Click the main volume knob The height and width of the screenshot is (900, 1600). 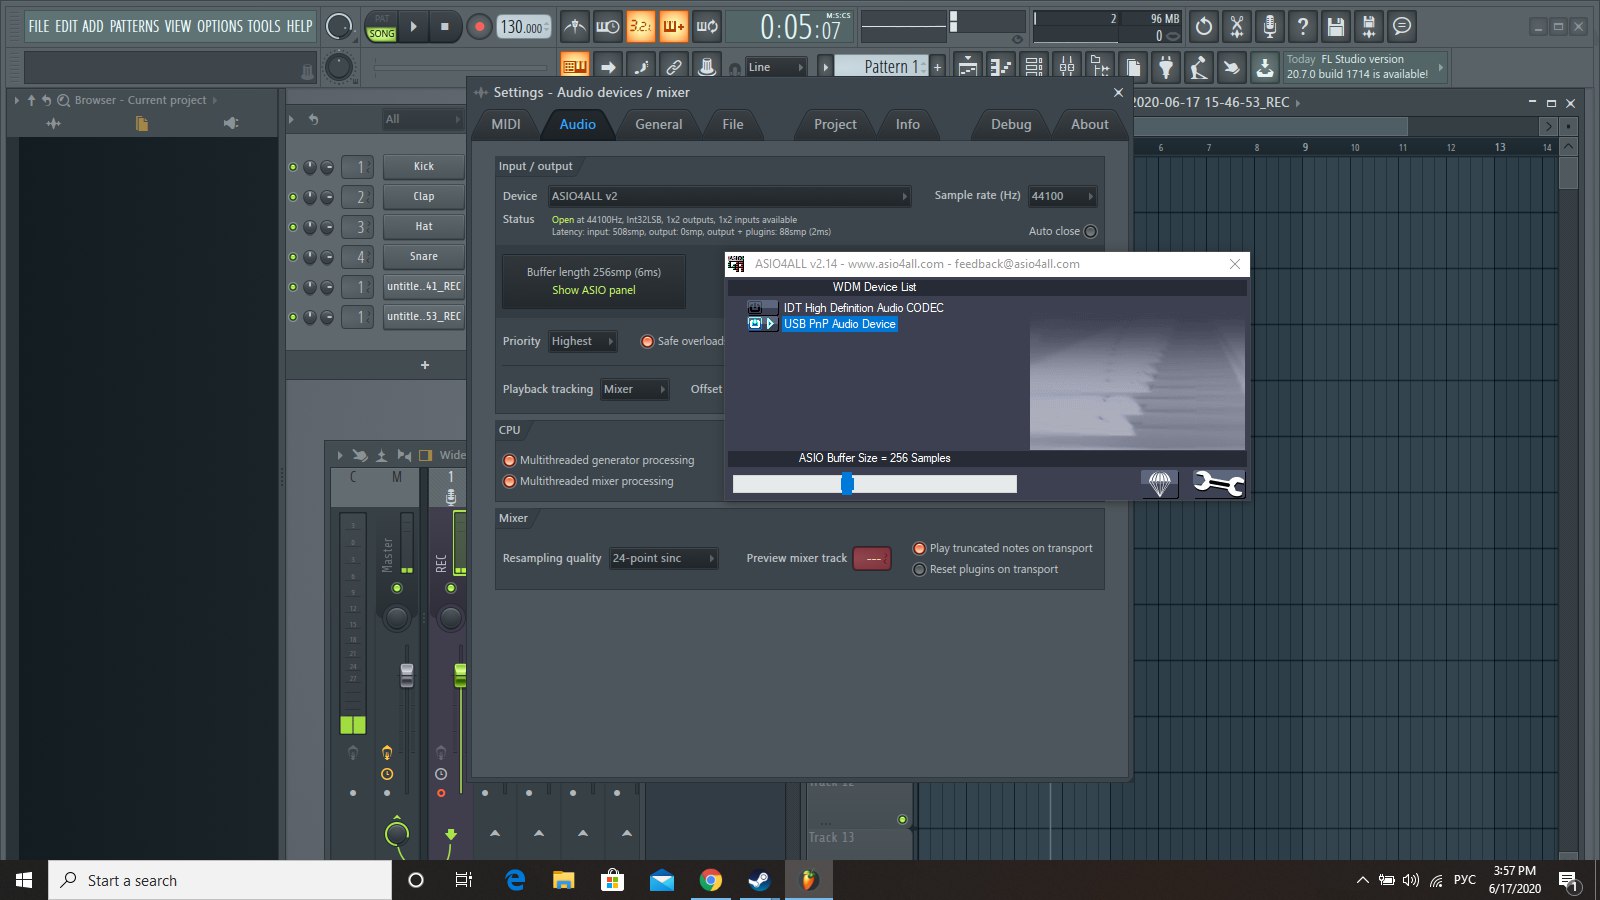(x=339, y=27)
